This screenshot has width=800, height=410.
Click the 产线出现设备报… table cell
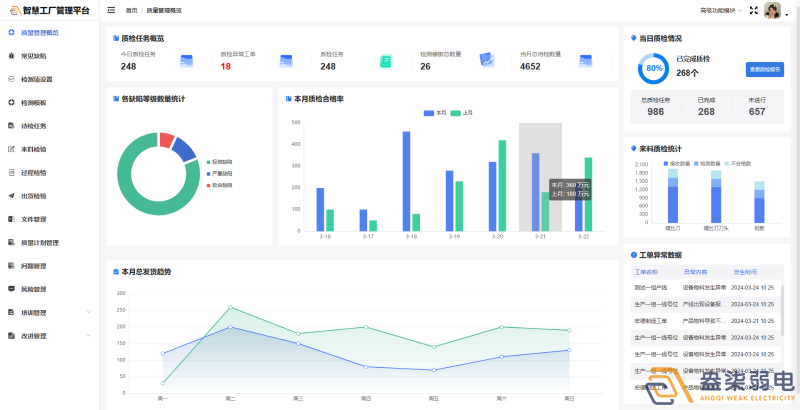pyautogui.click(x=704, y=304)
